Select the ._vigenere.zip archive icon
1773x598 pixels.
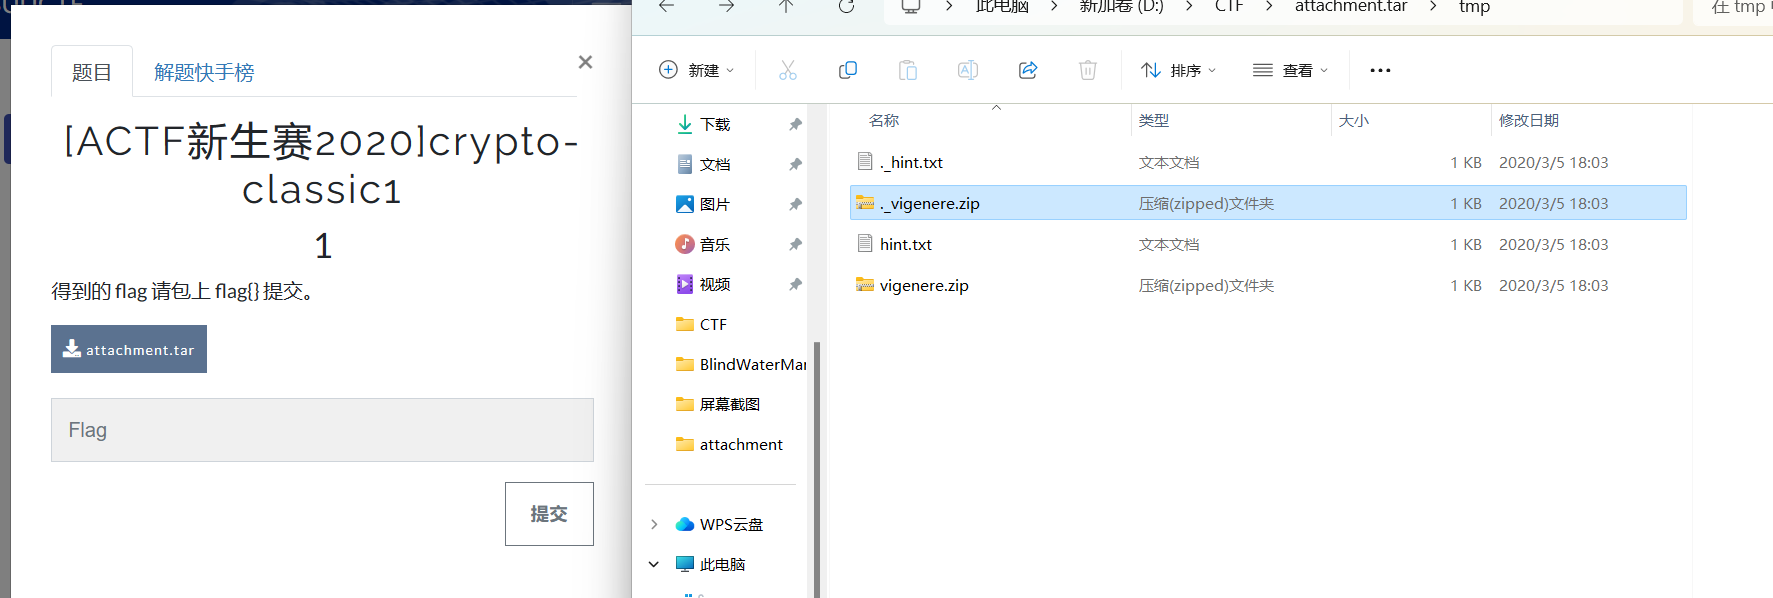pyautogui.click(x=865, y=202)
